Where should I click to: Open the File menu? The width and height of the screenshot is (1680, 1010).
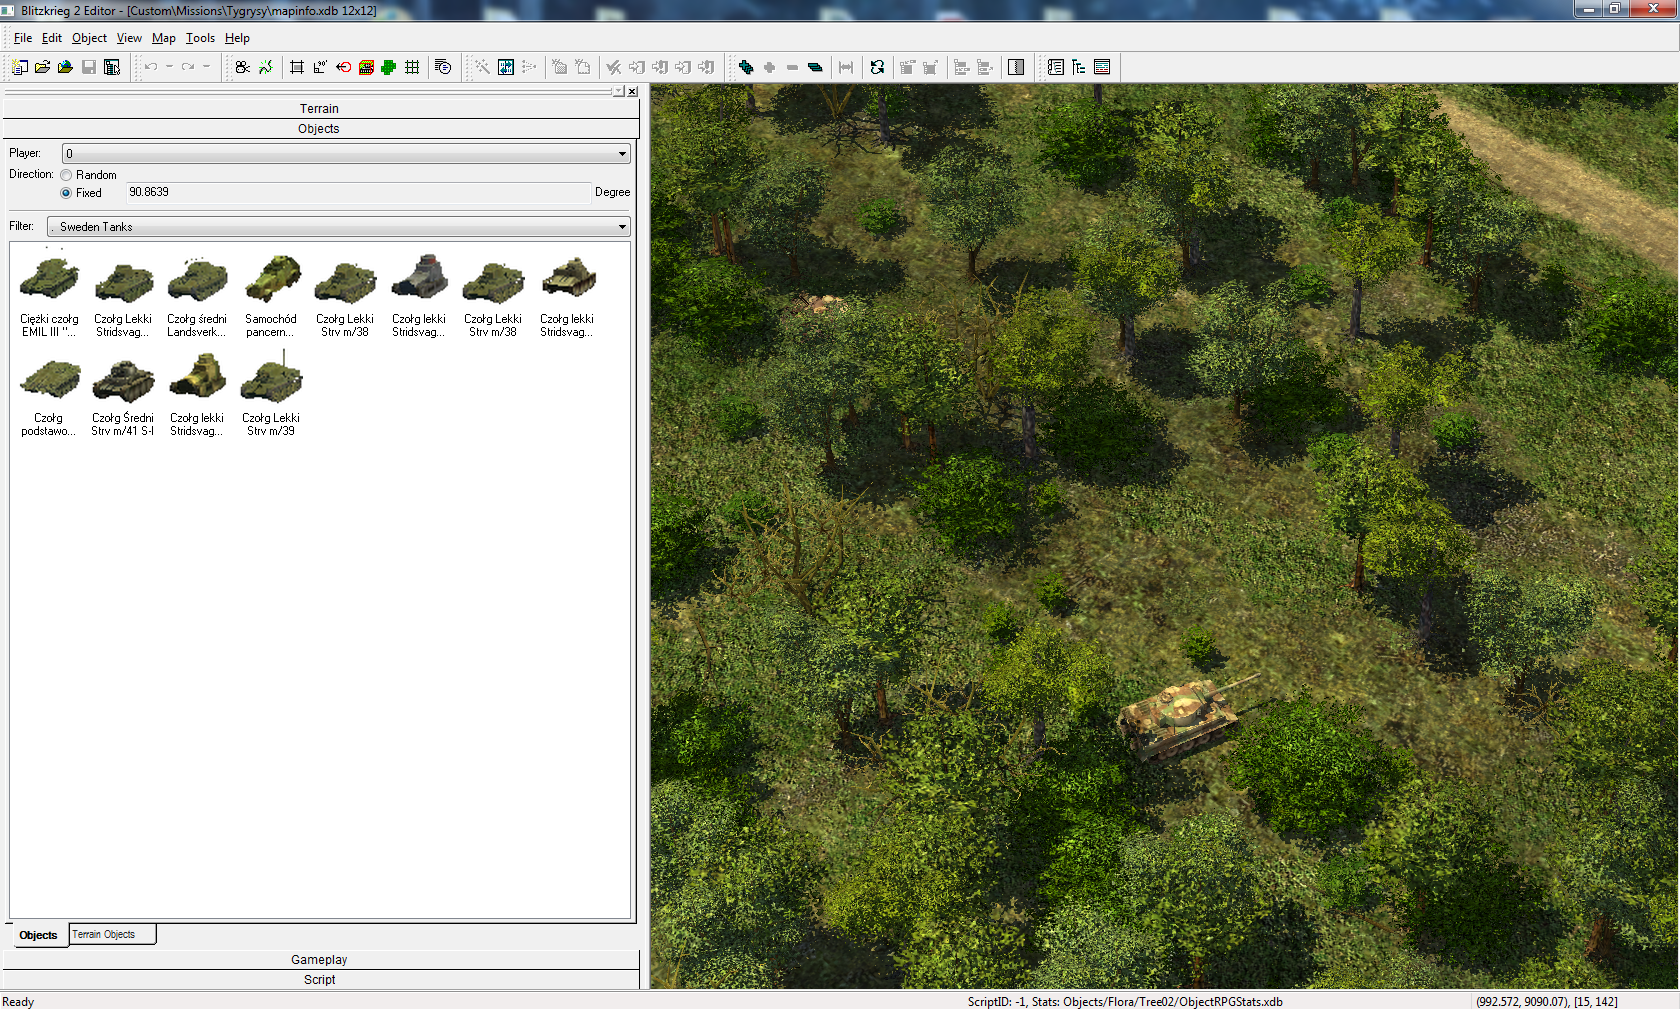click(22, 38)
